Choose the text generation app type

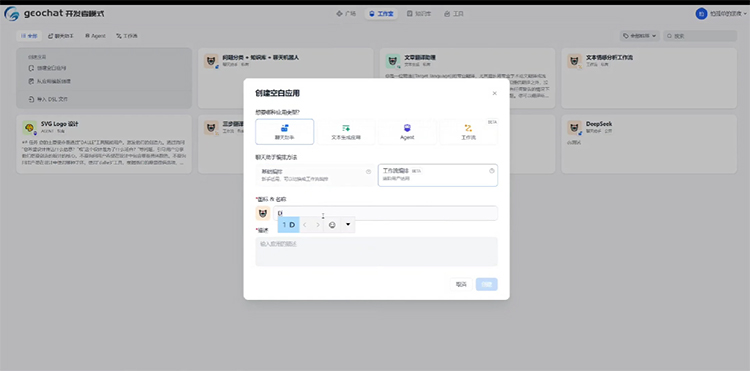coord(346,131)
